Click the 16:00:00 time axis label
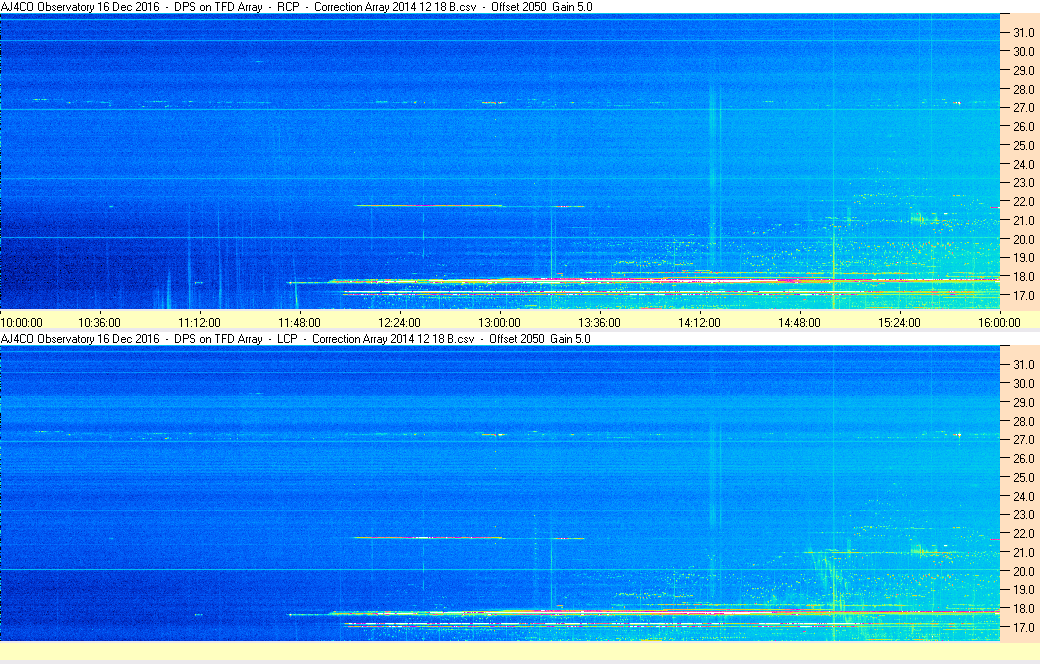The height and width of the screenshot is (664, 1040). click(1000, 323)
